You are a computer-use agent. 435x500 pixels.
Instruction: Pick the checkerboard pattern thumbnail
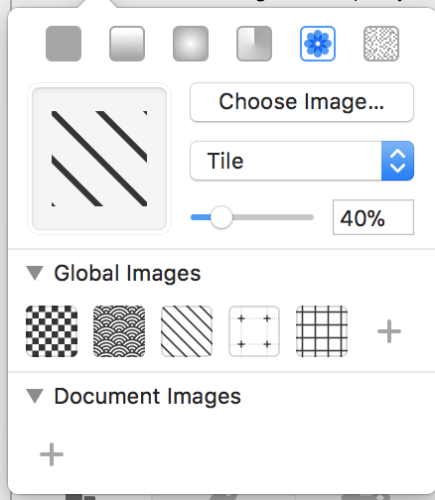pyautogui.click(x=52, y=331)
